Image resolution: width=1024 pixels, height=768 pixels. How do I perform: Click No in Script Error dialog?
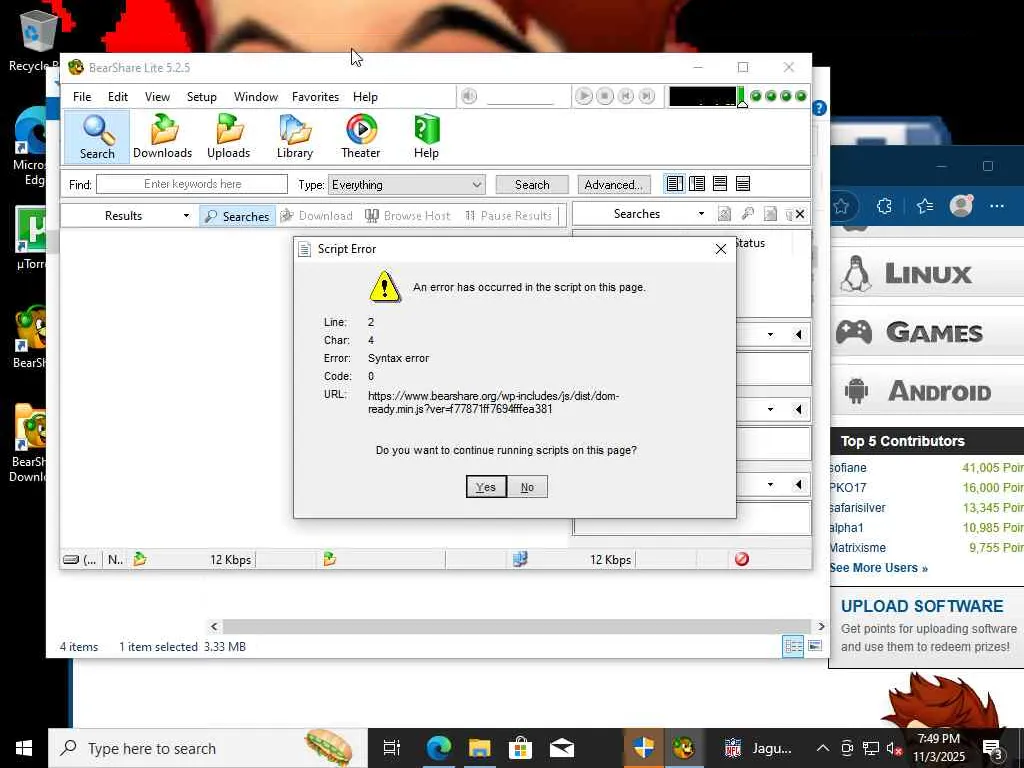[527, 487]
